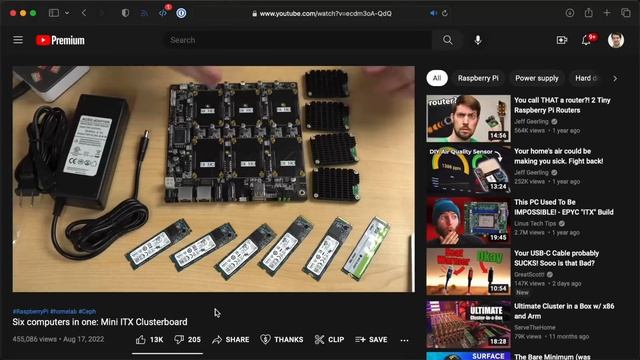The height and width of the screenshot is (360, 640).
Task: Click the #RaspberryPi hashtag
Action: [x=30, y=311]
